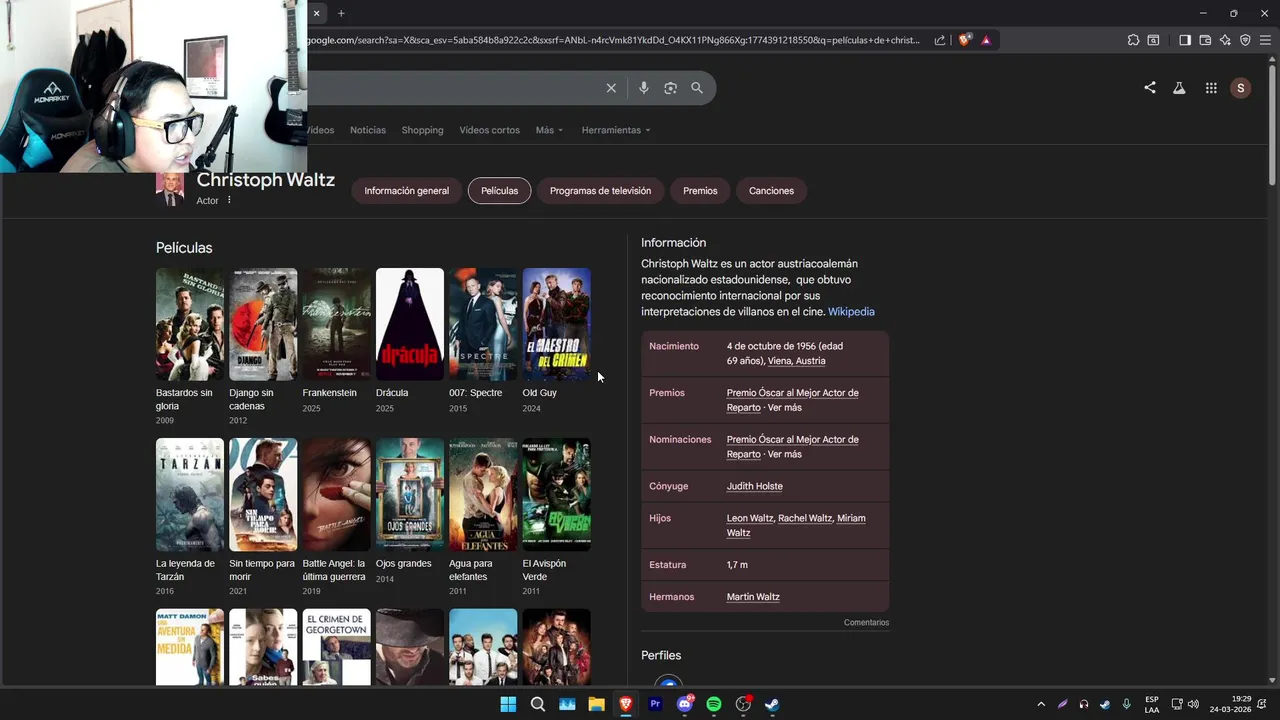Open the Old Guy movie poster
The image size is (1280, 720).
click(557, 324)
